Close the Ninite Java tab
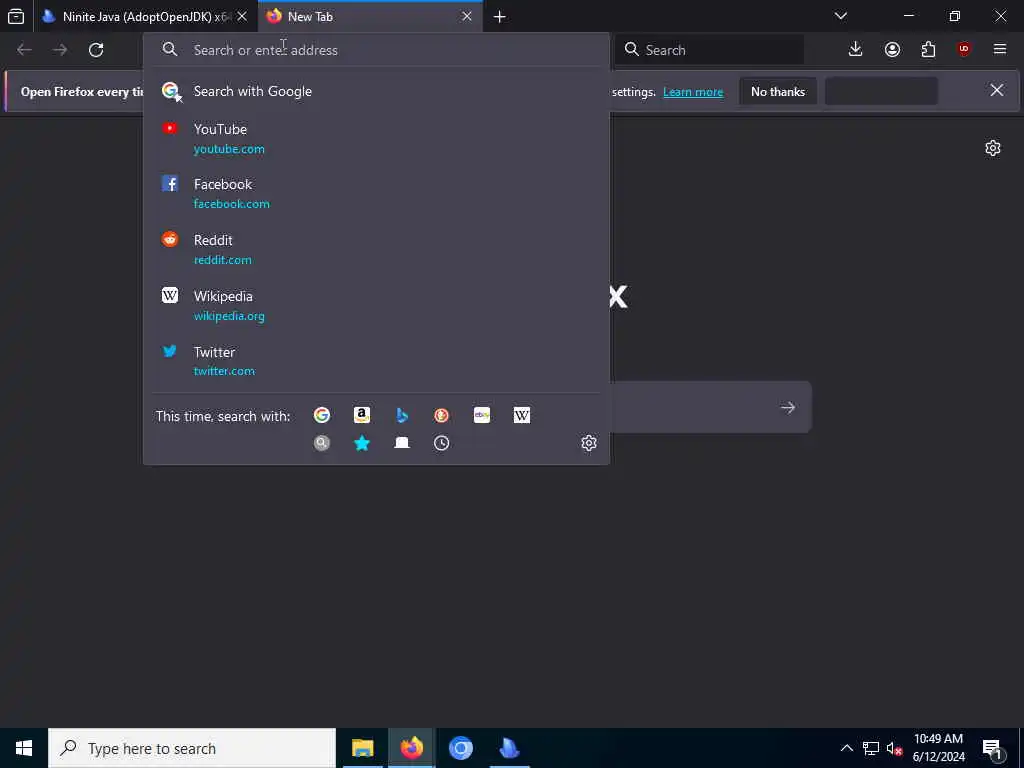The width and height of the screenshot is (1024, 768). point(242,16)
